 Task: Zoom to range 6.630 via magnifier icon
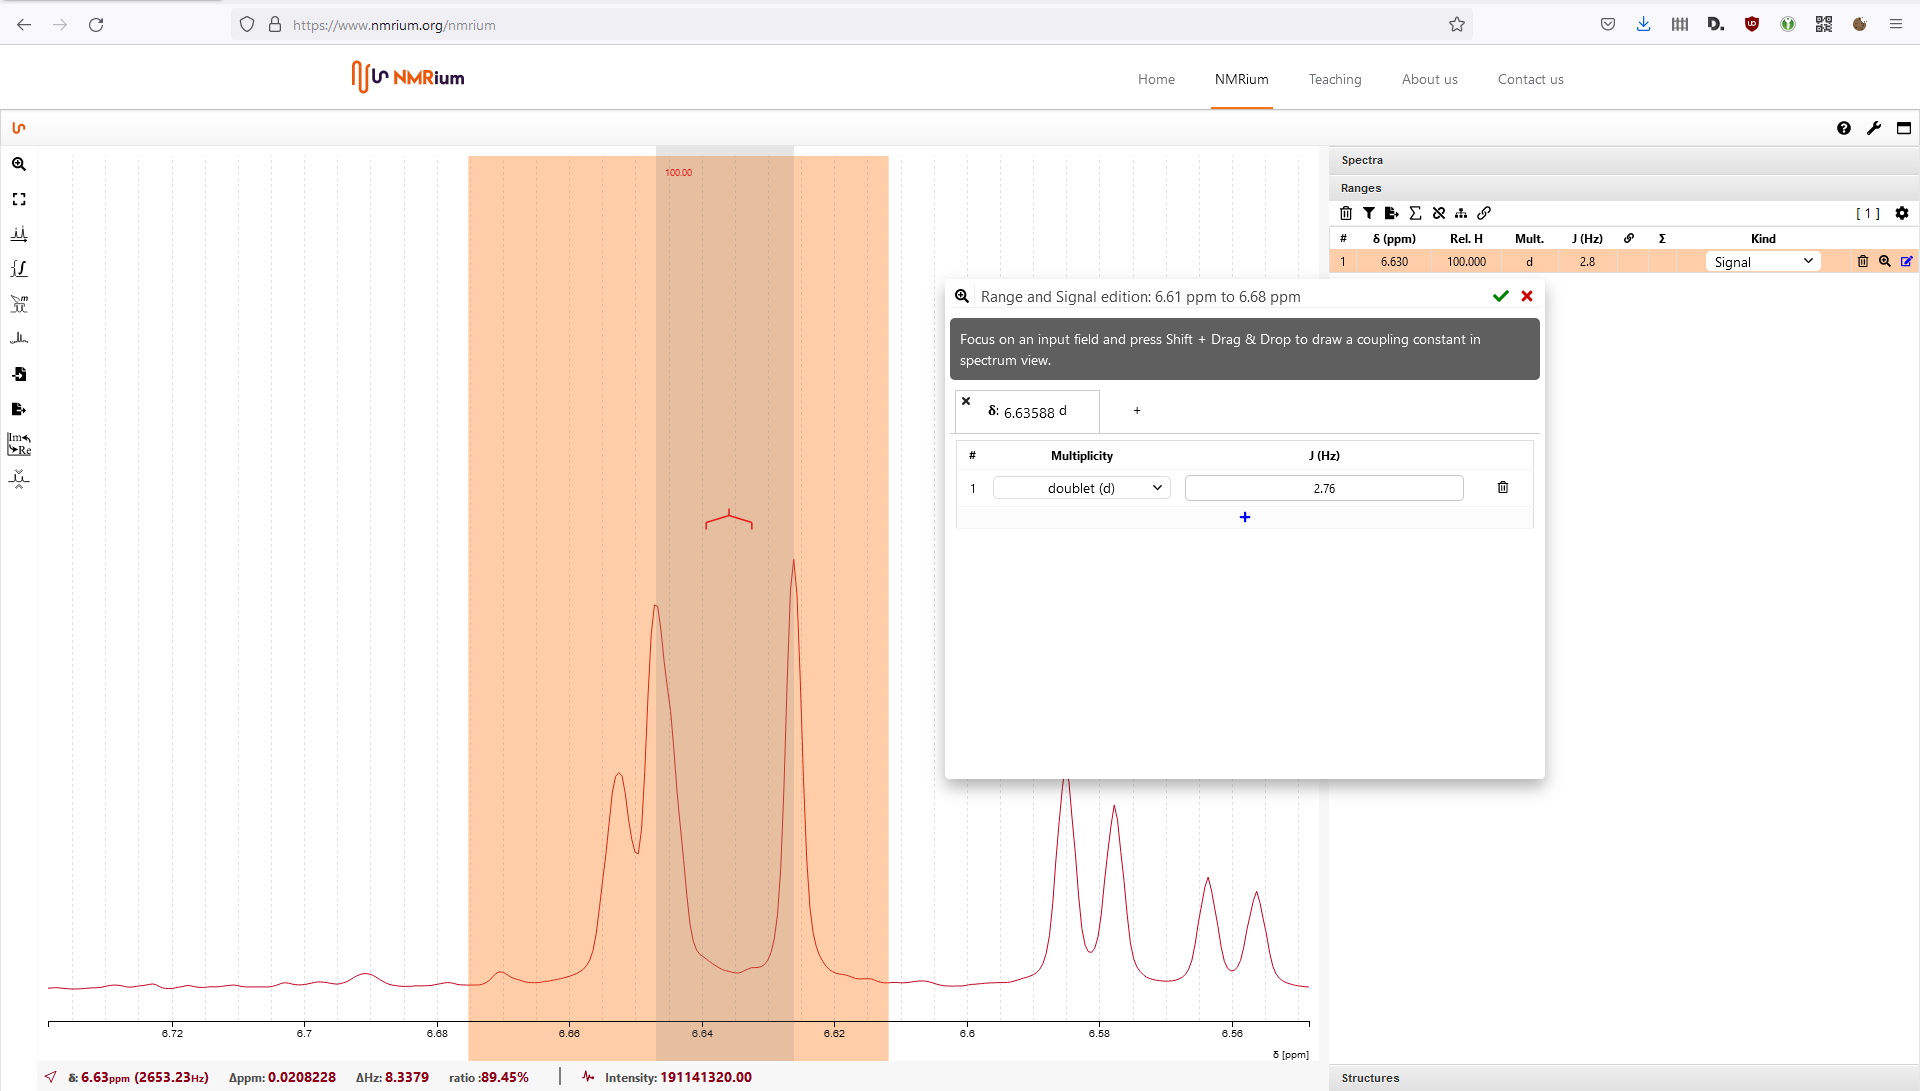tap(1885, 261)
